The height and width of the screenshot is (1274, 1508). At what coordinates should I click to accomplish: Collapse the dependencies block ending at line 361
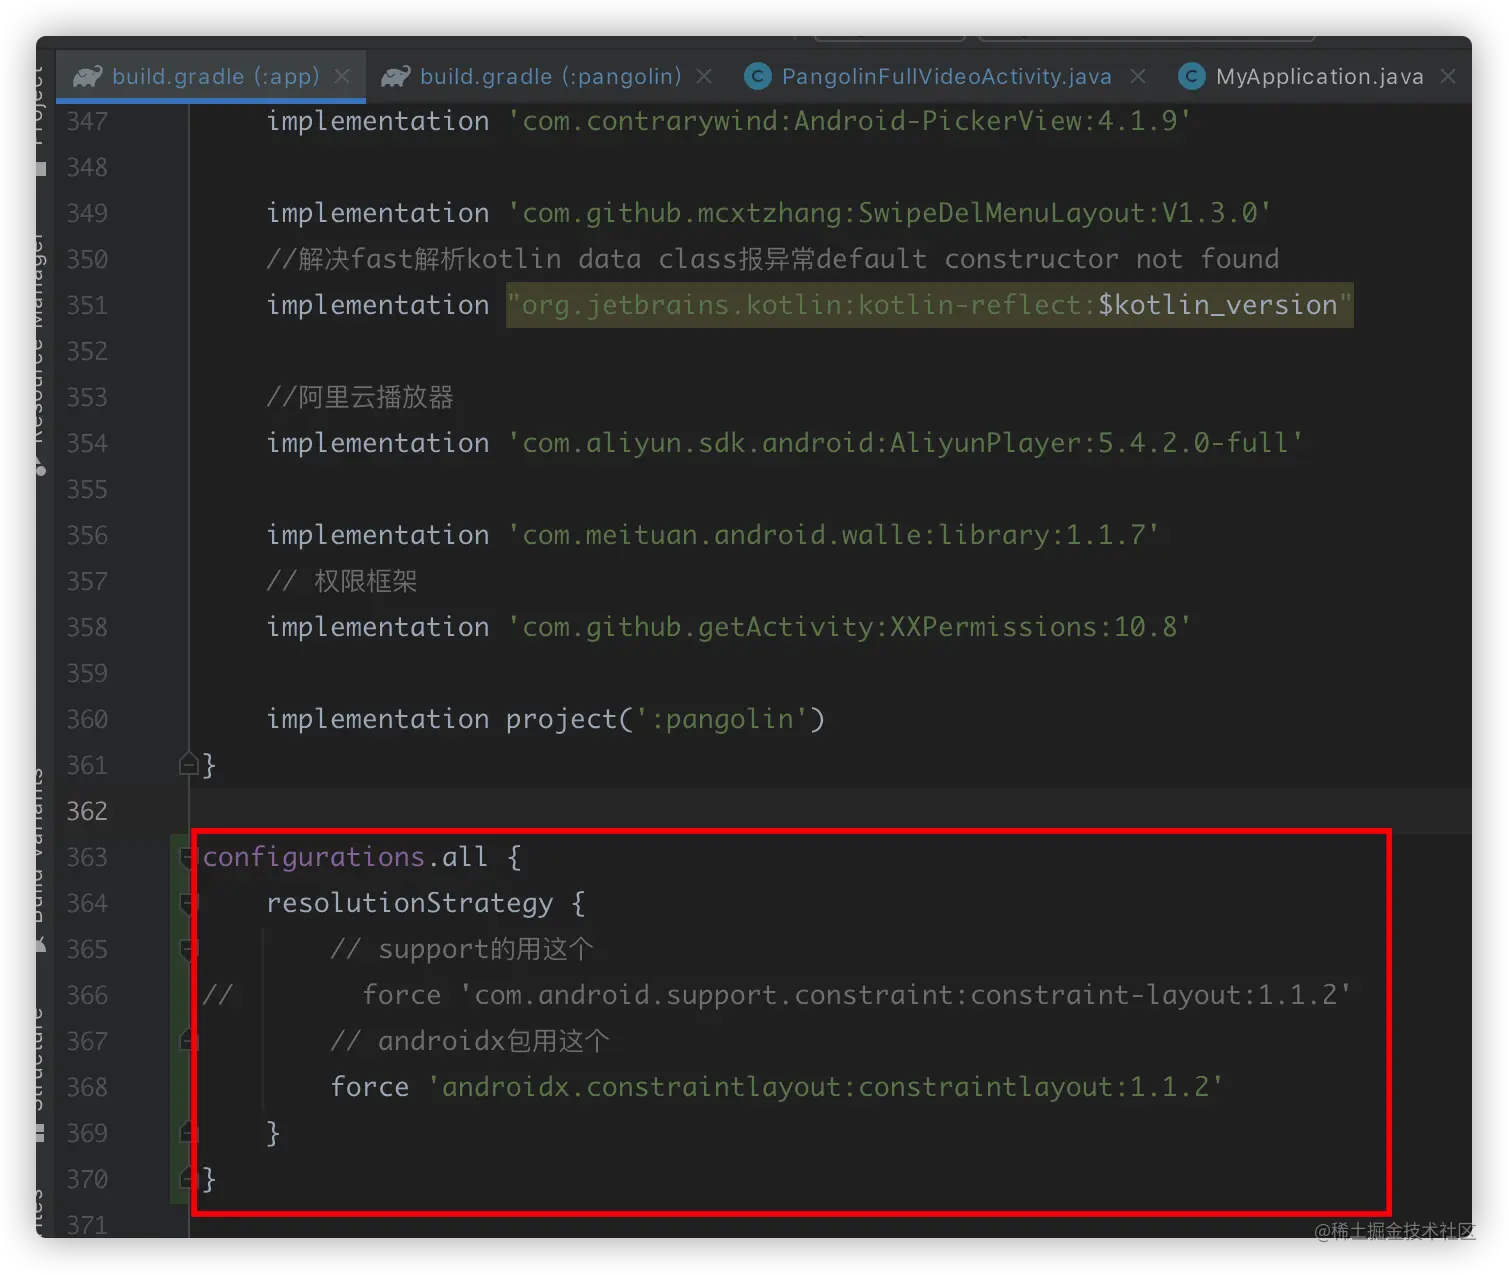(188, 765)
